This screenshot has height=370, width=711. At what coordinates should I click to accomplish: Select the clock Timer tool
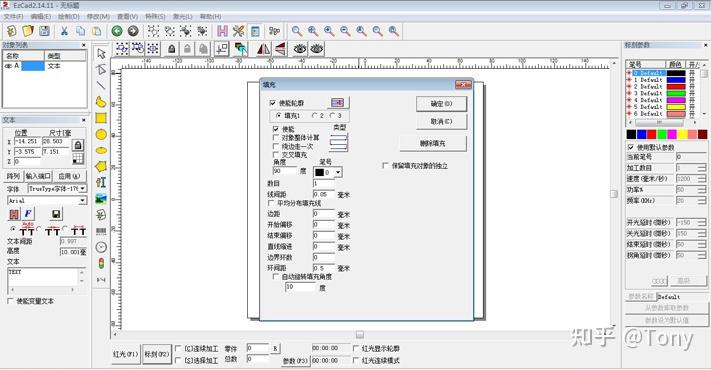tap(101, 247)
